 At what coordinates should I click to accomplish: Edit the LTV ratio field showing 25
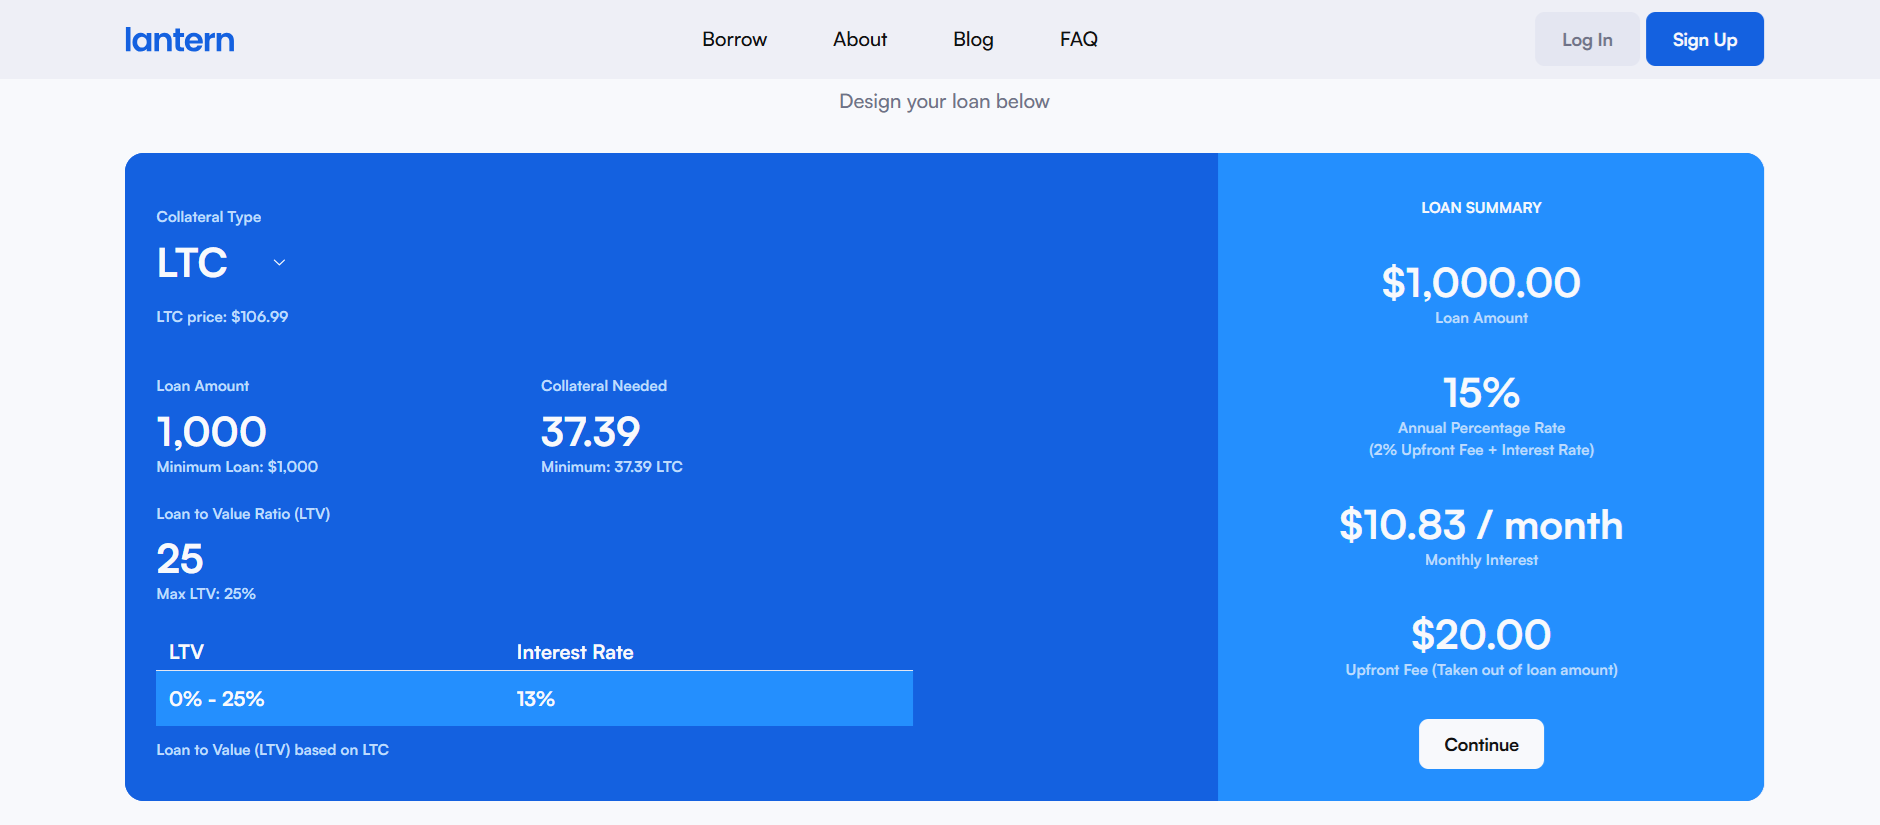click(x=180, y=559)
